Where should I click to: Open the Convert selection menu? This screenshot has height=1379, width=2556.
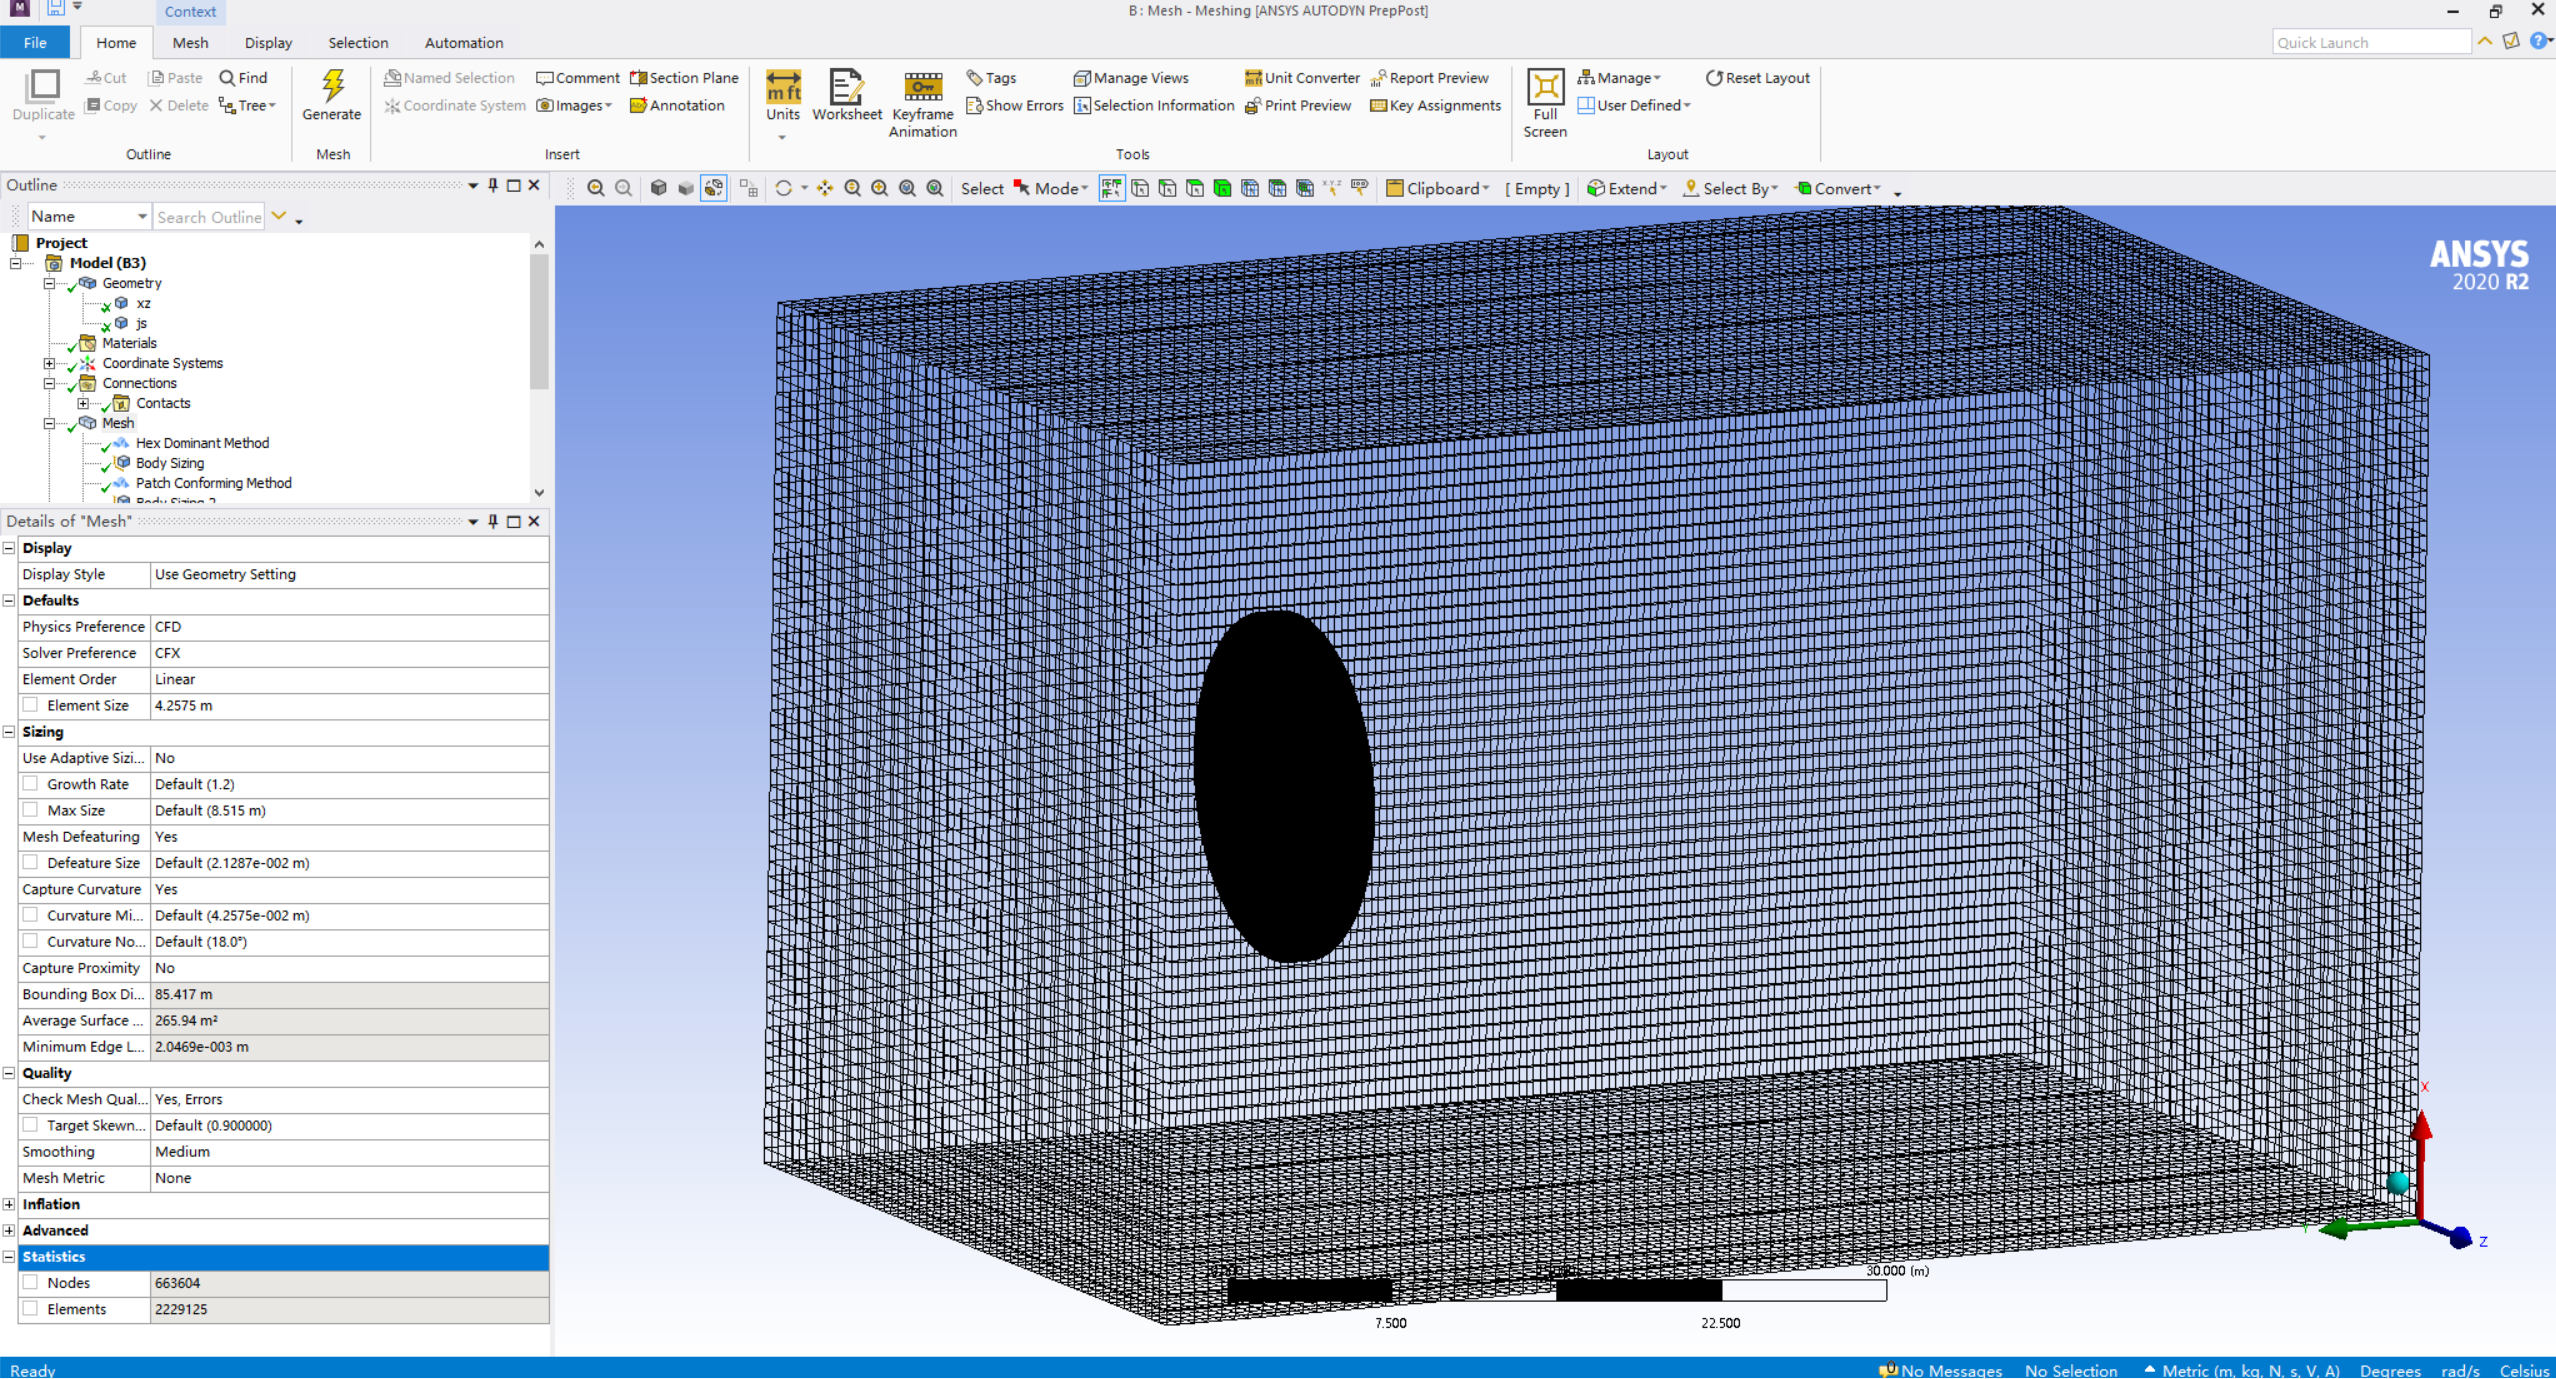1838,188
